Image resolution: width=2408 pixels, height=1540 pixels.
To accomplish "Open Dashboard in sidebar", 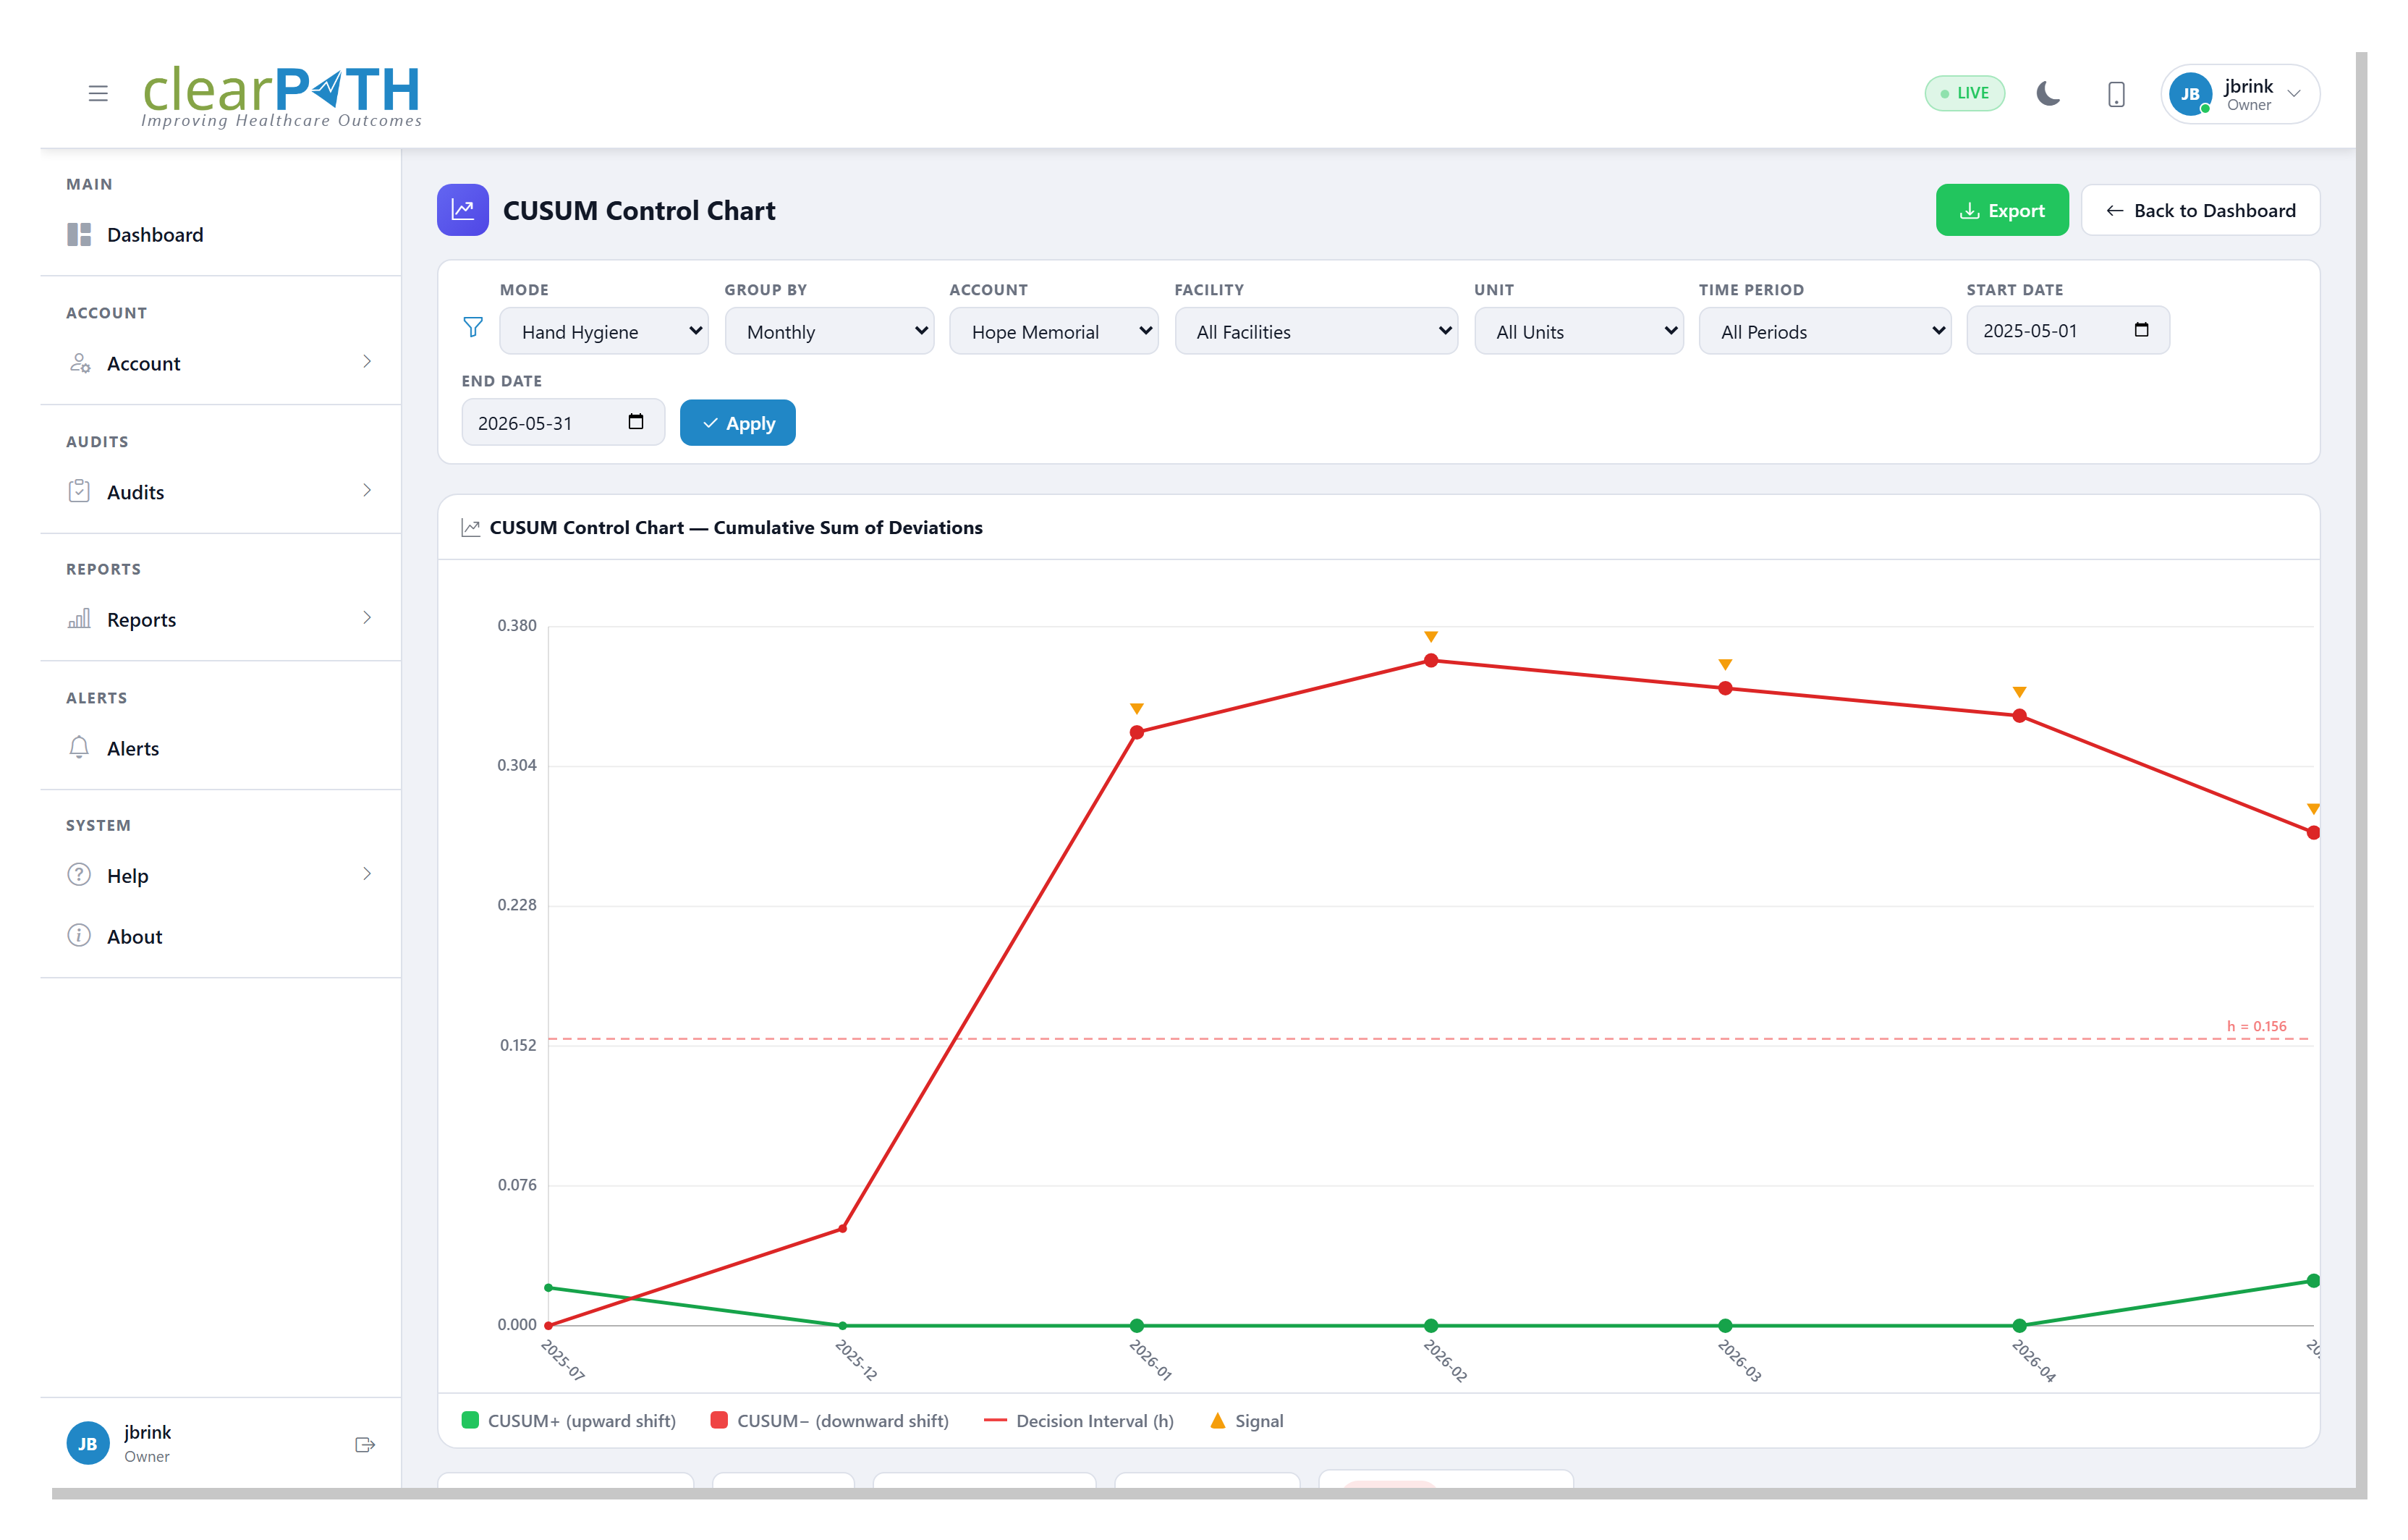I will point(220,235).
